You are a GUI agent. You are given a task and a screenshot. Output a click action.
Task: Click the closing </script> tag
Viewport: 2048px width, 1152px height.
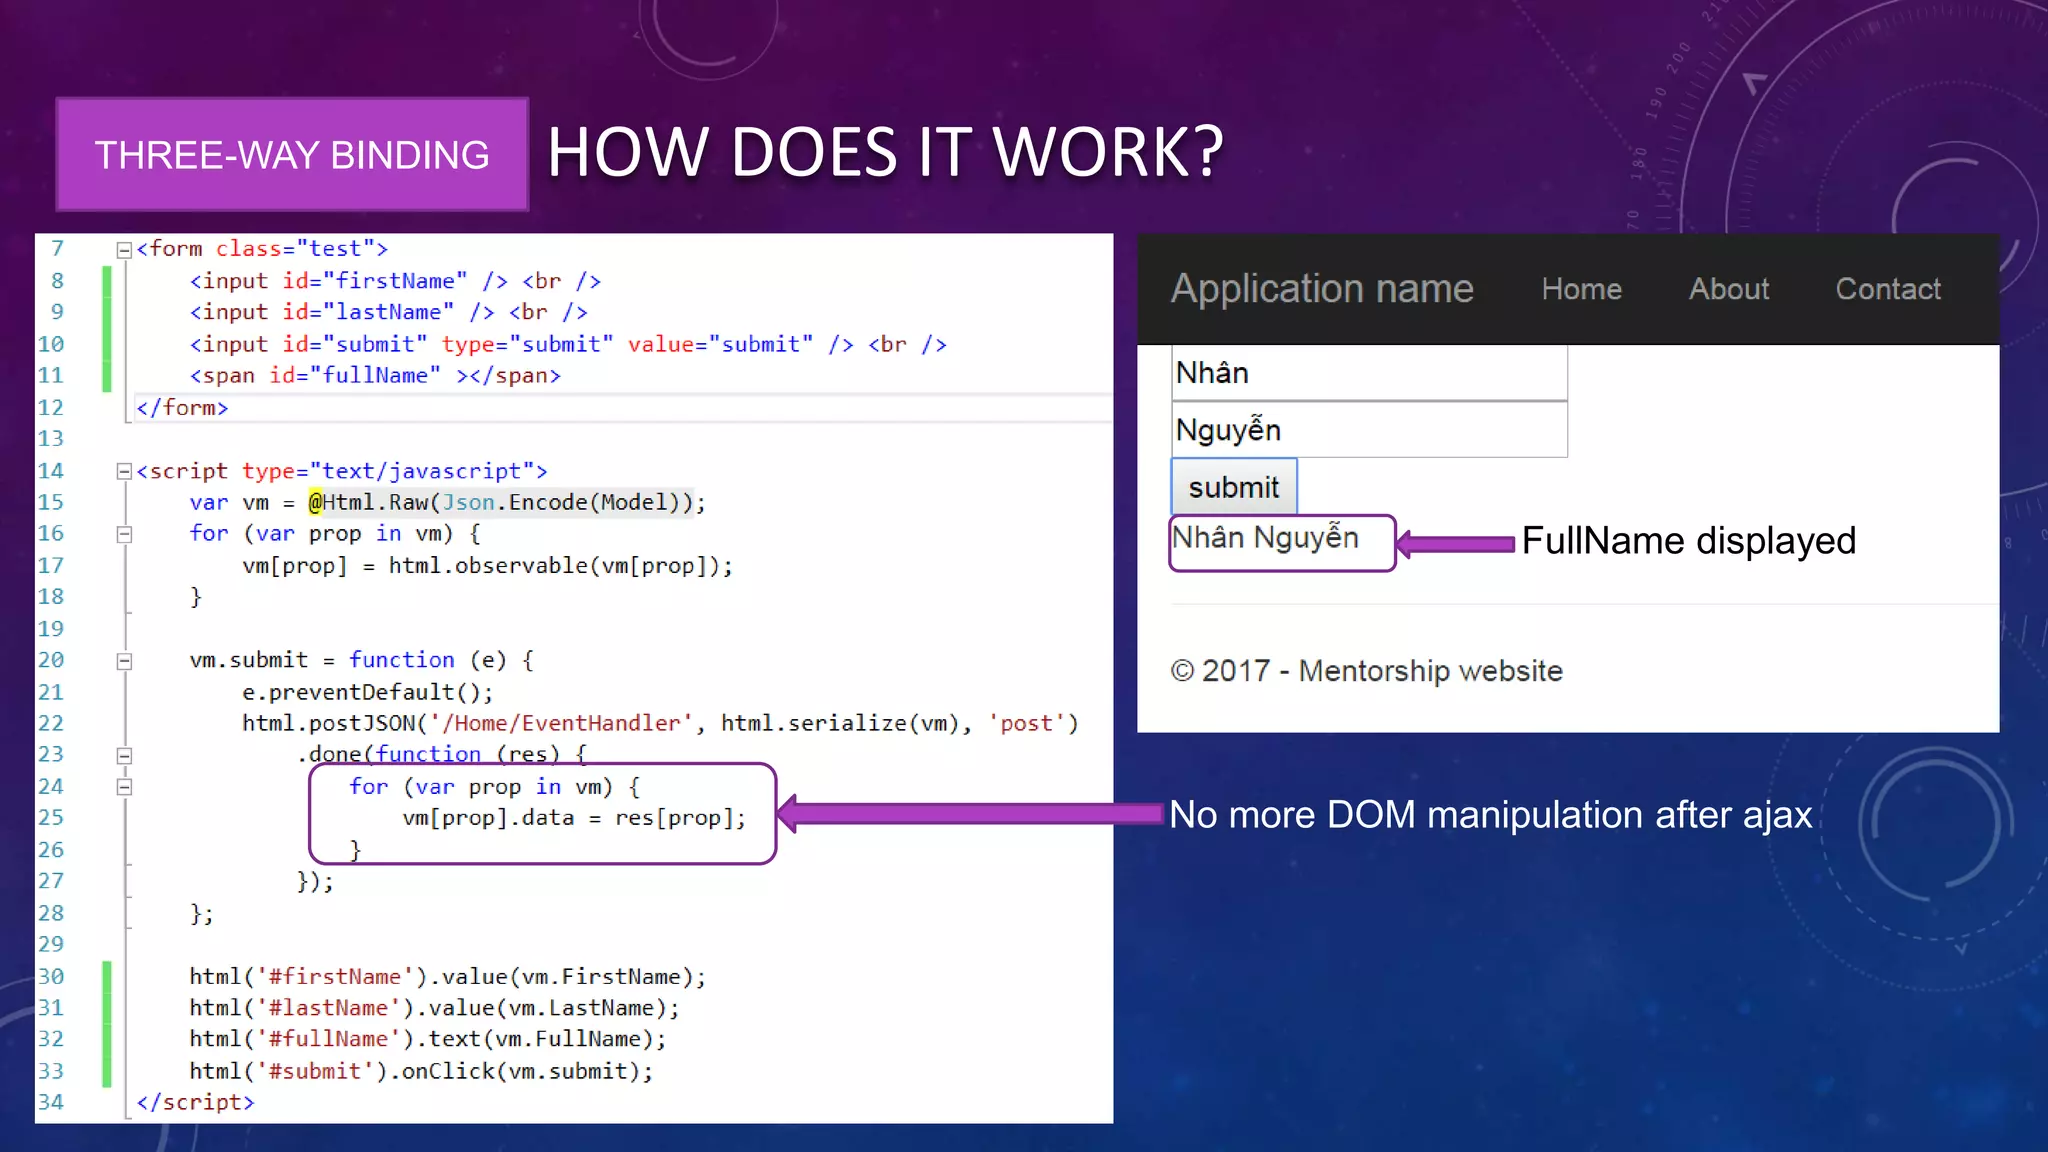pyautogui.click(x=195, y=1102)
